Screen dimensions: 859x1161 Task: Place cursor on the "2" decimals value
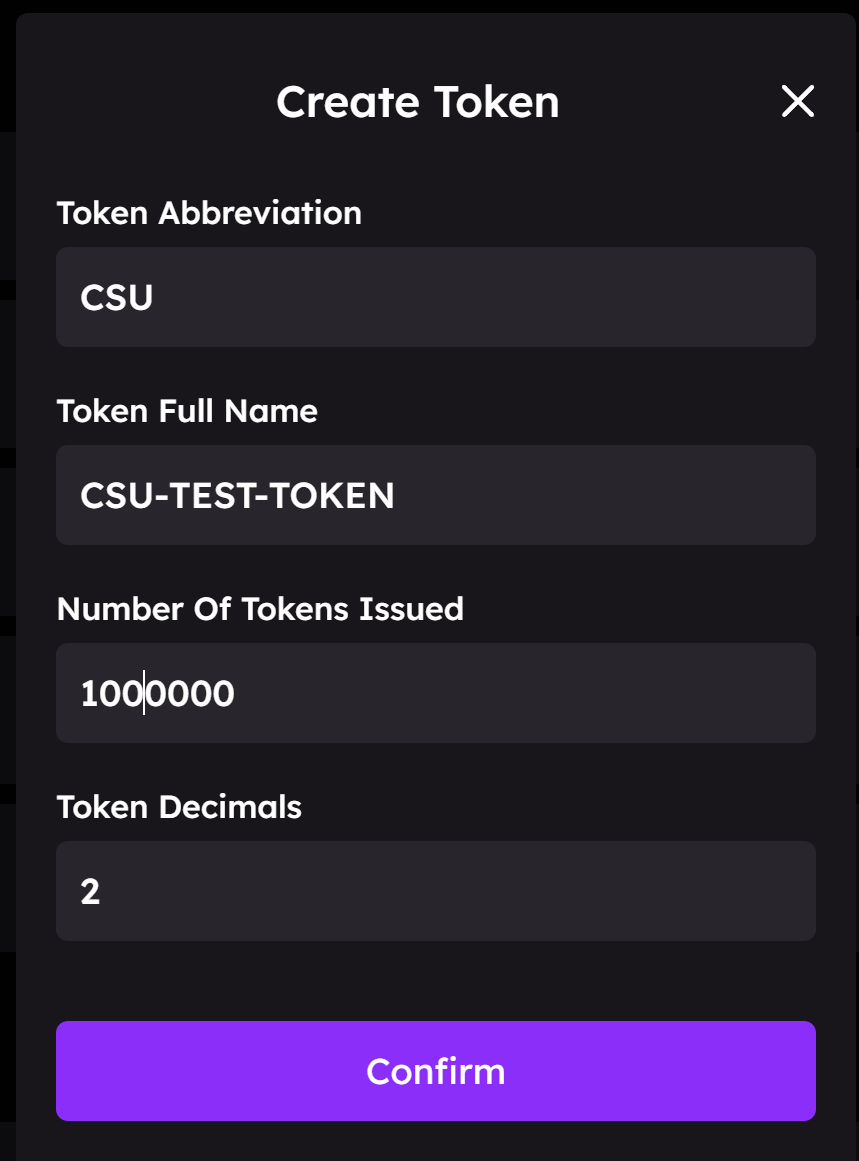[x=90, y=892]
